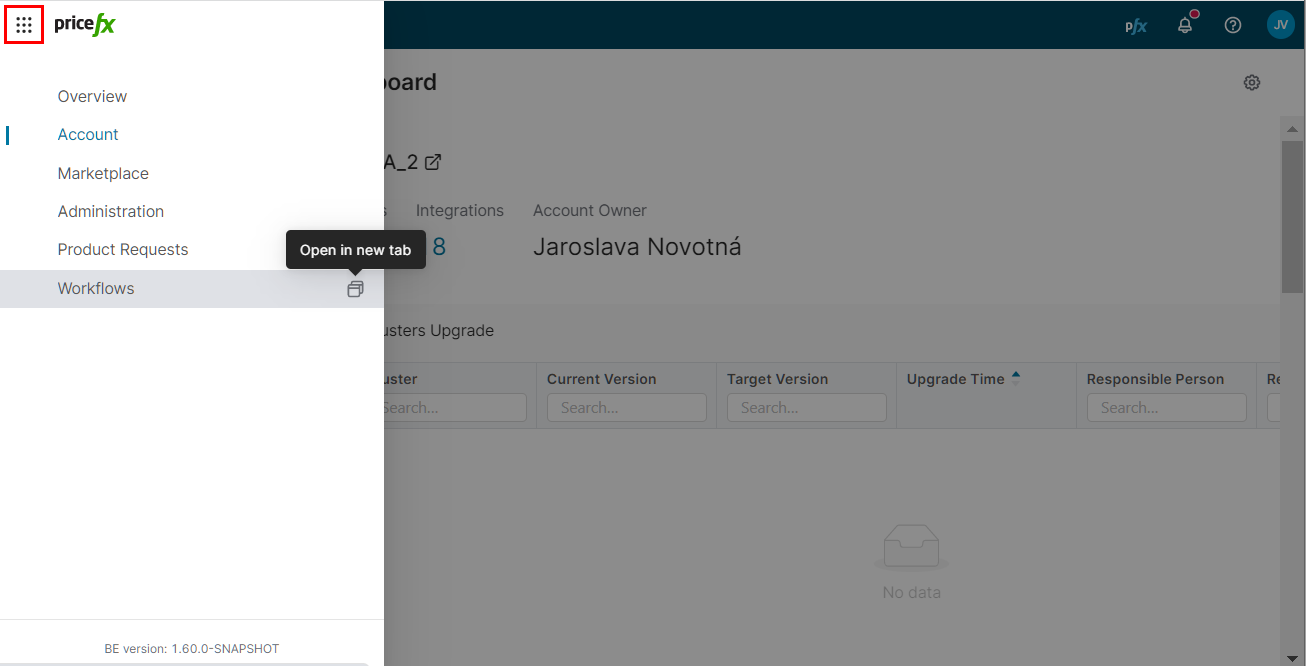The image size is (1306, 666).
Task: Open Marketplace from the side menu
Action: click(x=103, y=174)
